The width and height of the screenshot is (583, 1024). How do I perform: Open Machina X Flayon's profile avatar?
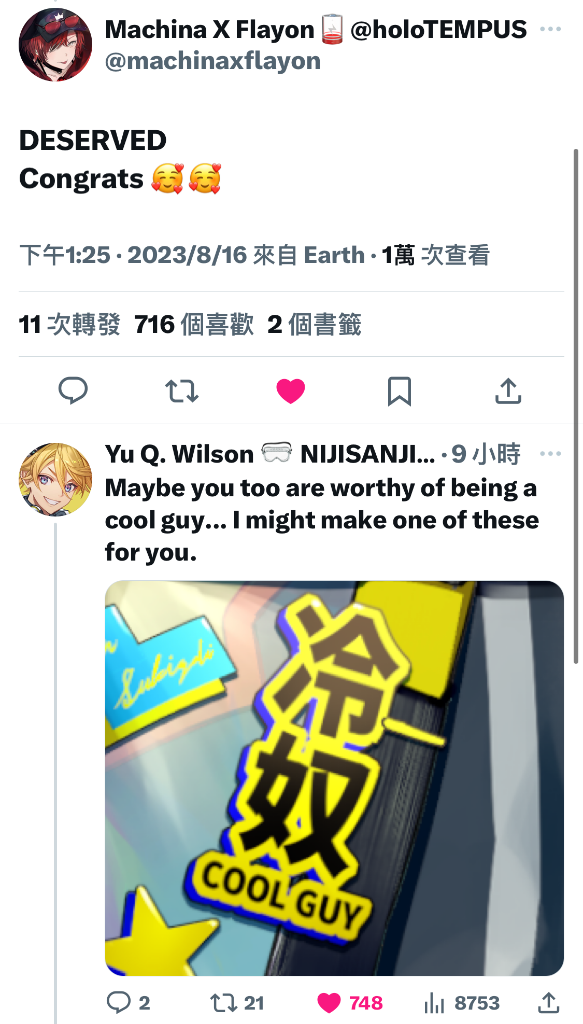click(x=55, y=44)
